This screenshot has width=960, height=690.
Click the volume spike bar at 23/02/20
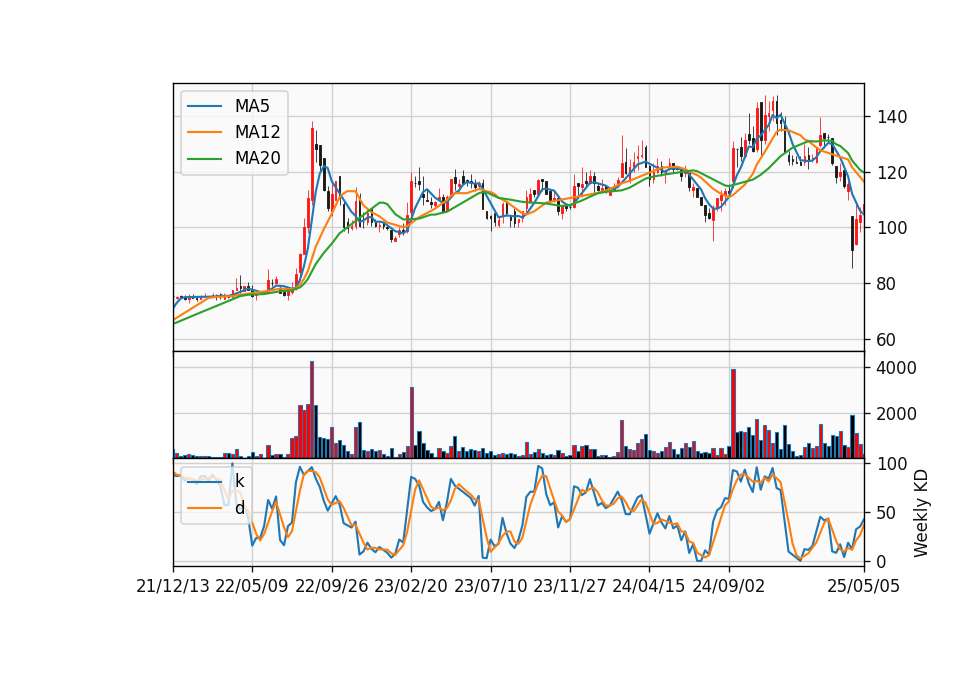(x=412, y=422)
